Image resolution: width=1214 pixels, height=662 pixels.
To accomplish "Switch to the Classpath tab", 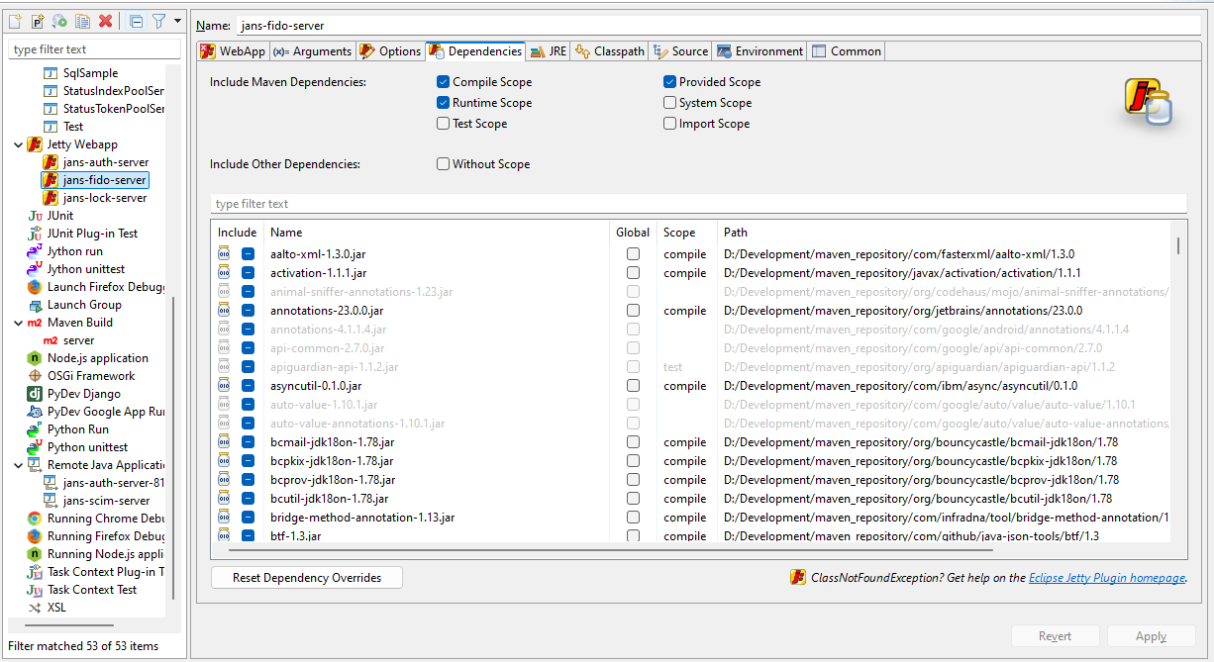I will [x=610, y=51].
